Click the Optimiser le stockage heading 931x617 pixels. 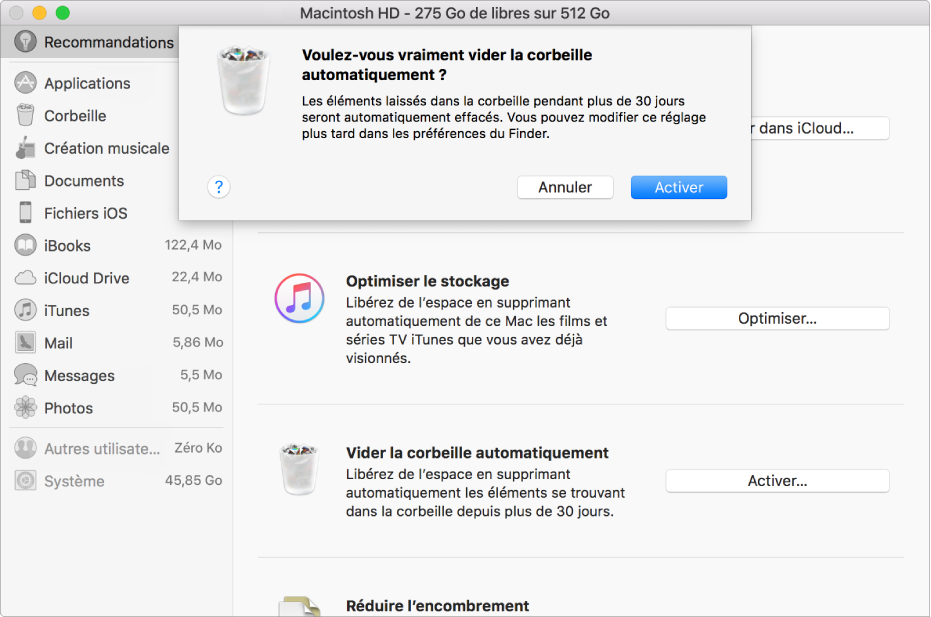(x=428, y=281)
